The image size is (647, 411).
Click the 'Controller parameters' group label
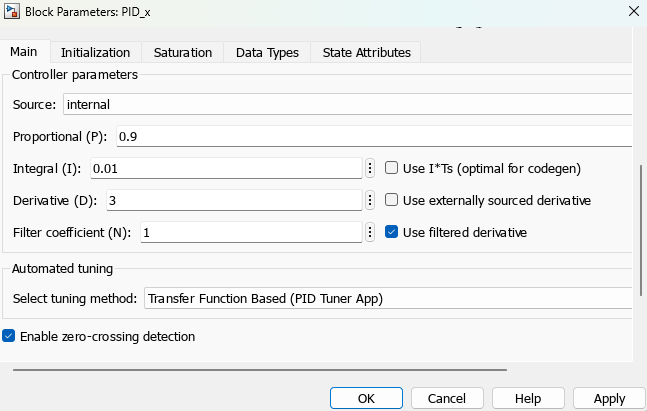coord(75,75)
